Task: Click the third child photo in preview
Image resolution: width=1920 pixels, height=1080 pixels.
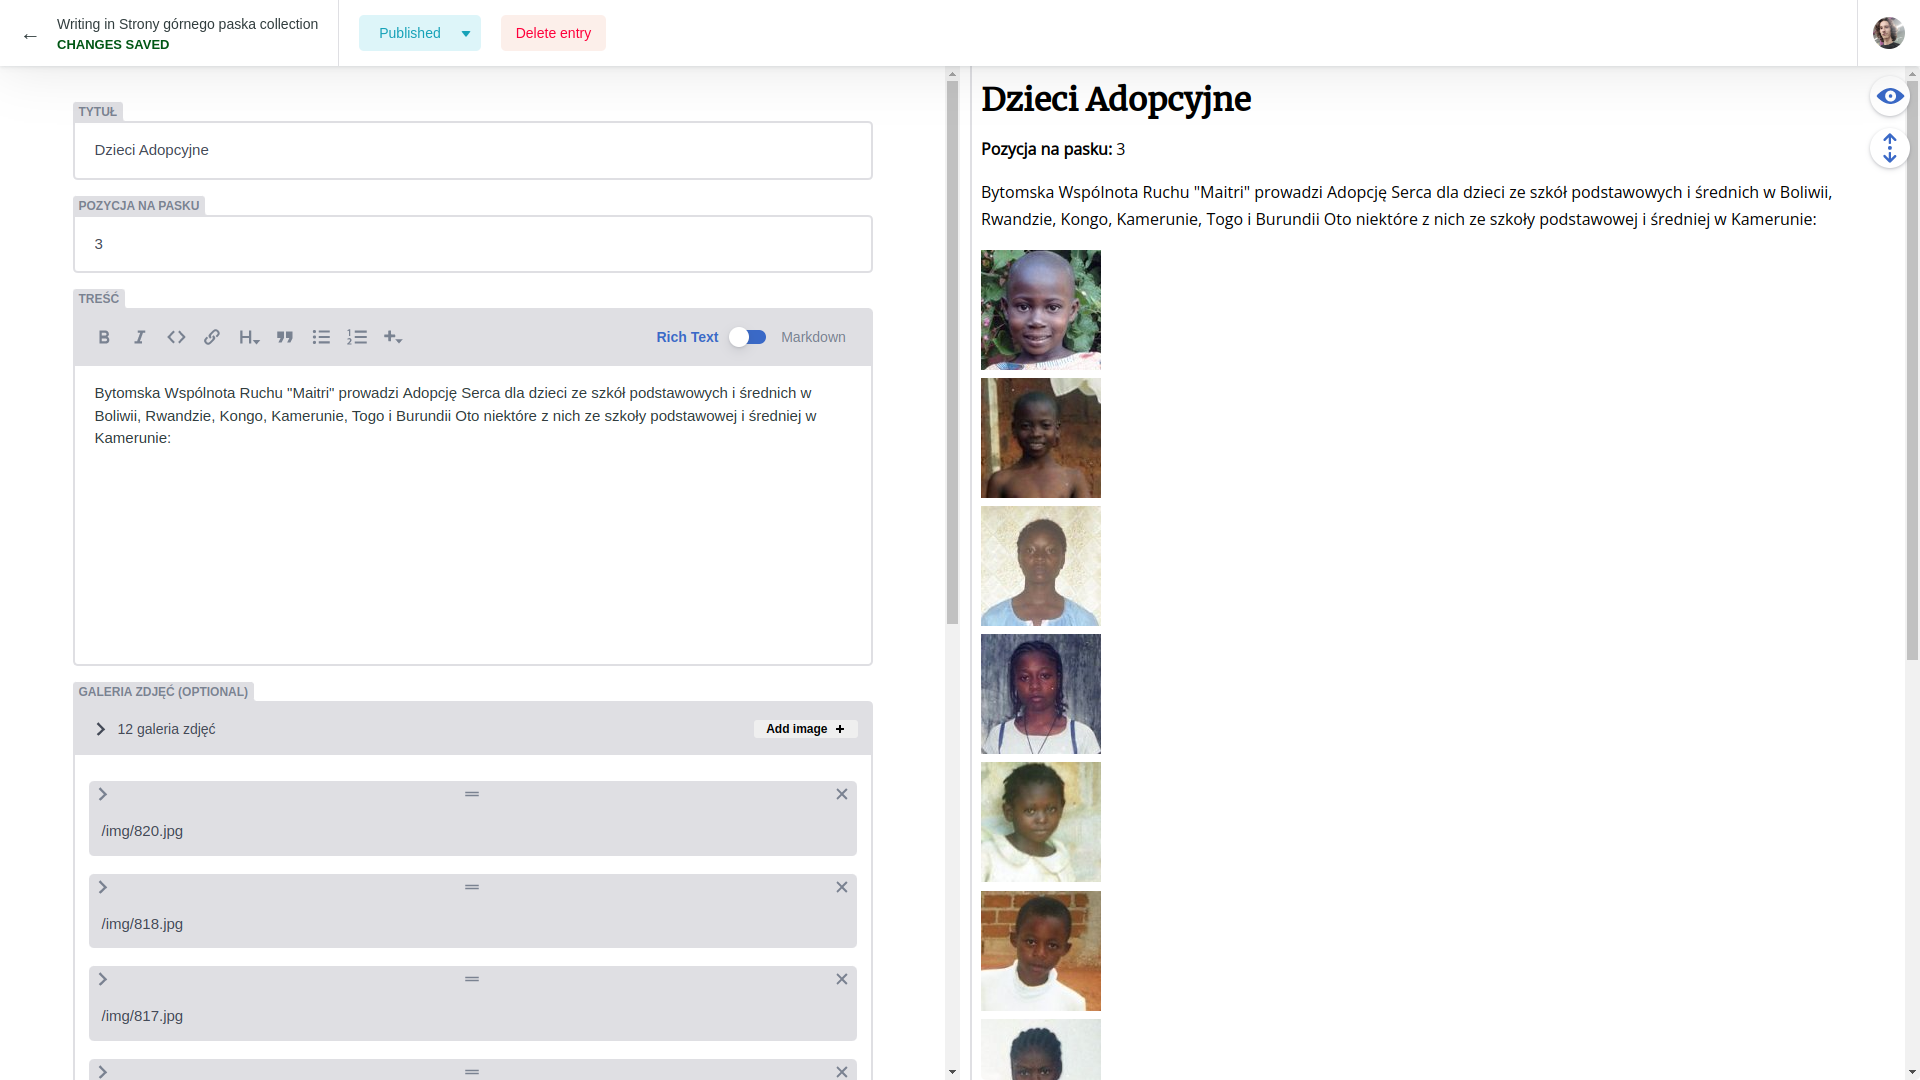Action: click(1041, 566)
